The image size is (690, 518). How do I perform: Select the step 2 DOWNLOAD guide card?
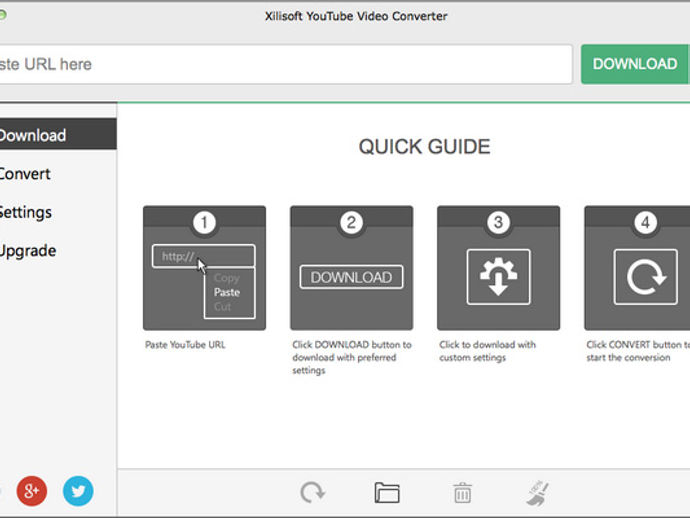[351, 268]
